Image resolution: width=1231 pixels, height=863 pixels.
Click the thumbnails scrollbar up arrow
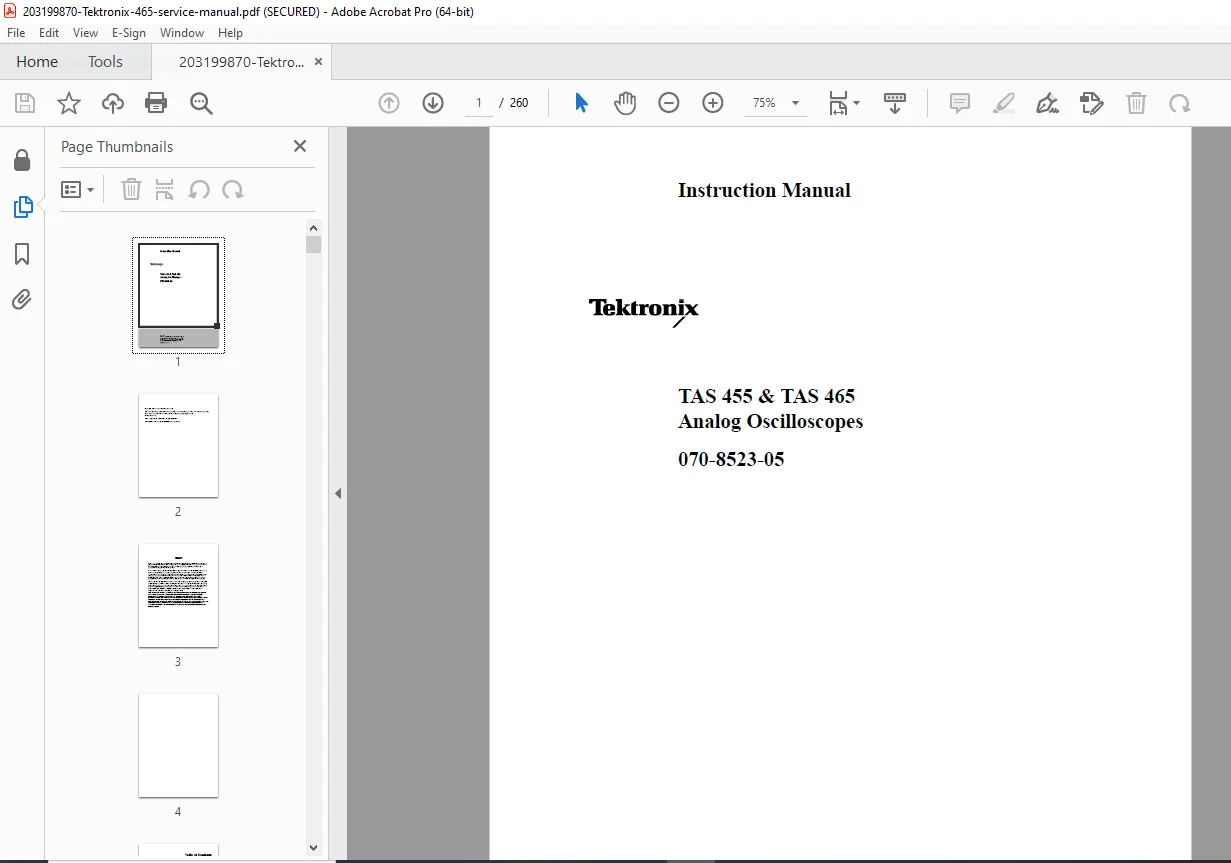313,227
